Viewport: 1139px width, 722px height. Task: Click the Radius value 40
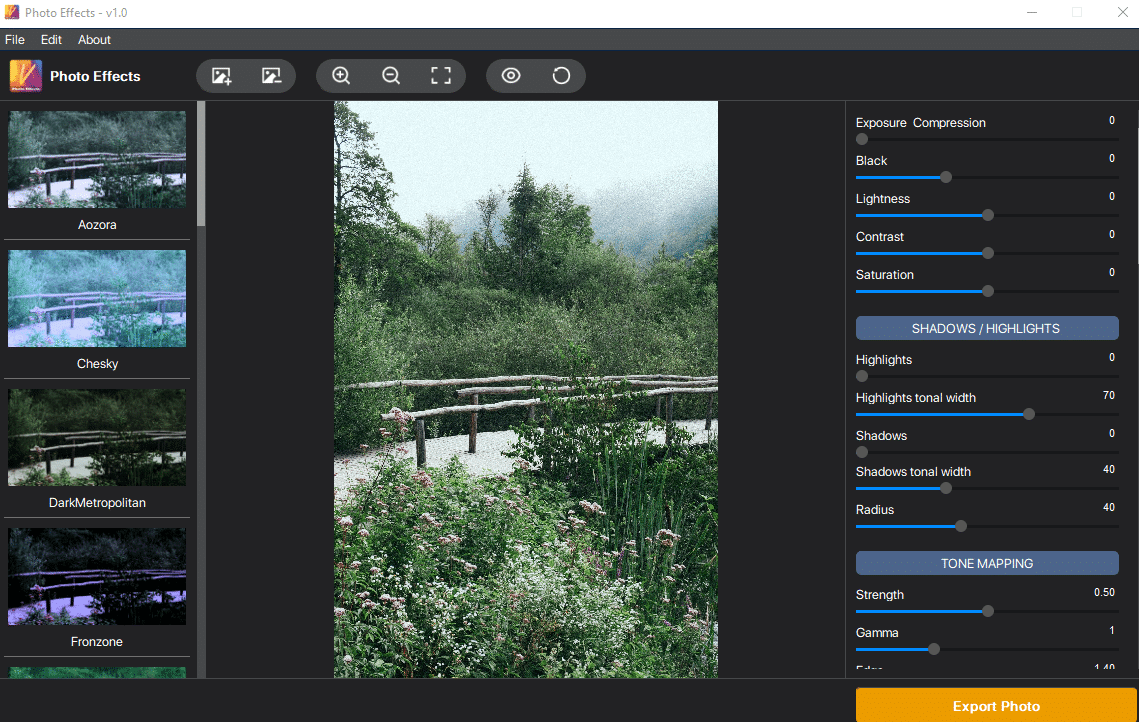pyautogui.click(x=1108, y=507)
